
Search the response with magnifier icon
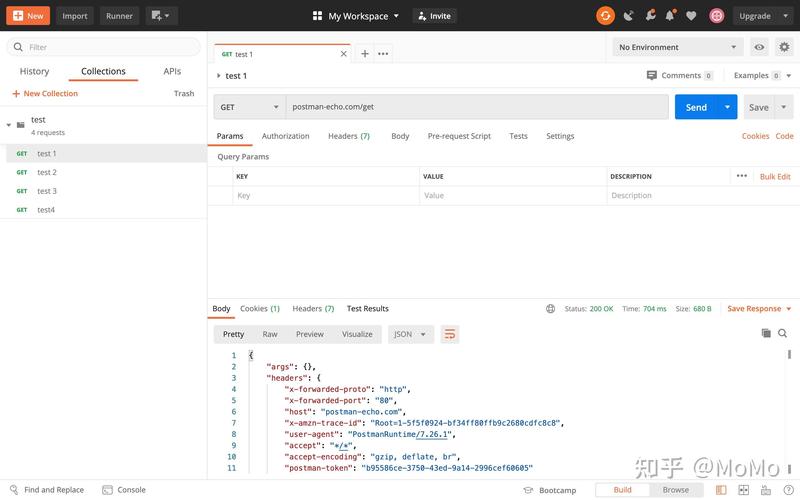tap(782, 333)
